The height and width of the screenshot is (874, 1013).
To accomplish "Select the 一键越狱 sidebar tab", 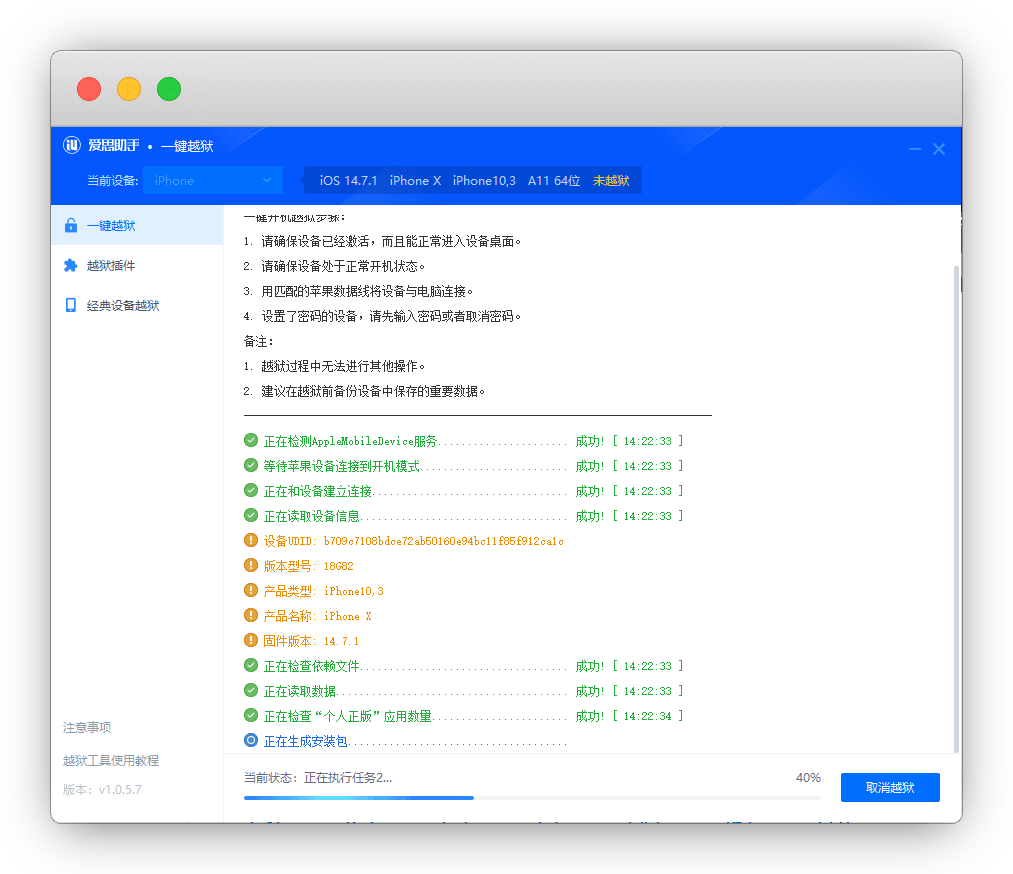I will pyautogui.click(x=137, y=225).
